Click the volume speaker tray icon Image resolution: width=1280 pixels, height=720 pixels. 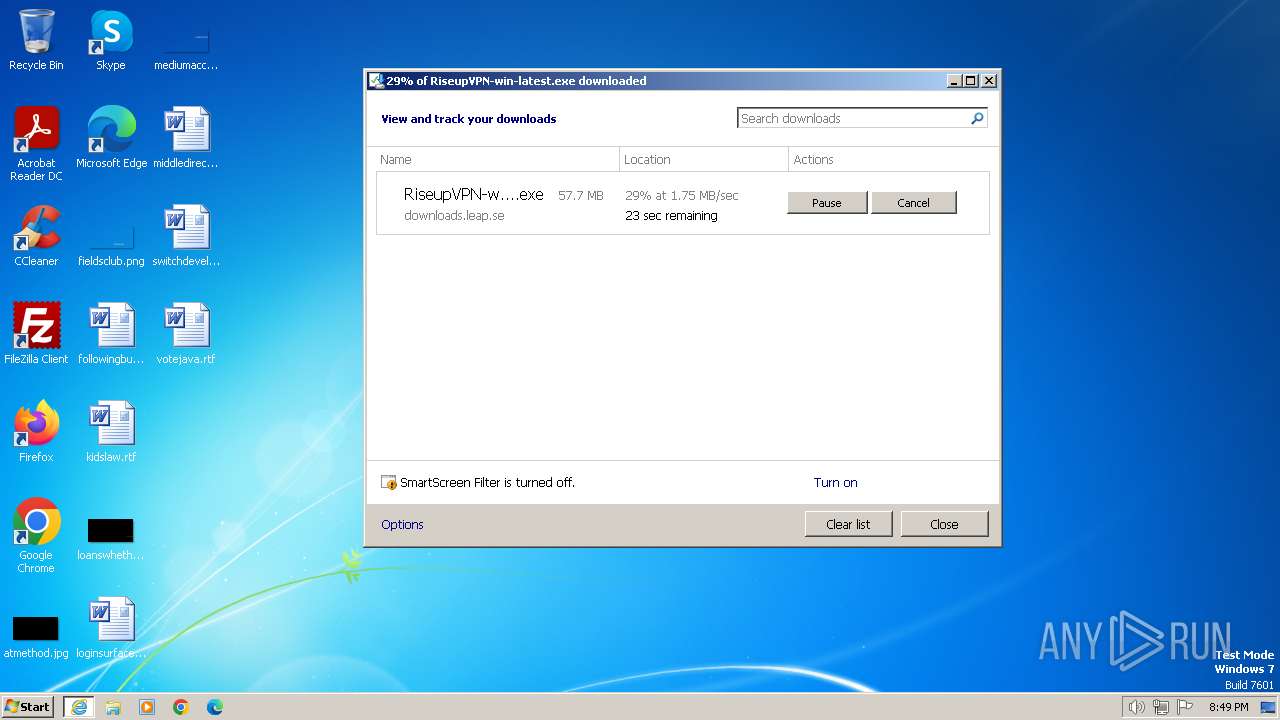(1136, 707)
